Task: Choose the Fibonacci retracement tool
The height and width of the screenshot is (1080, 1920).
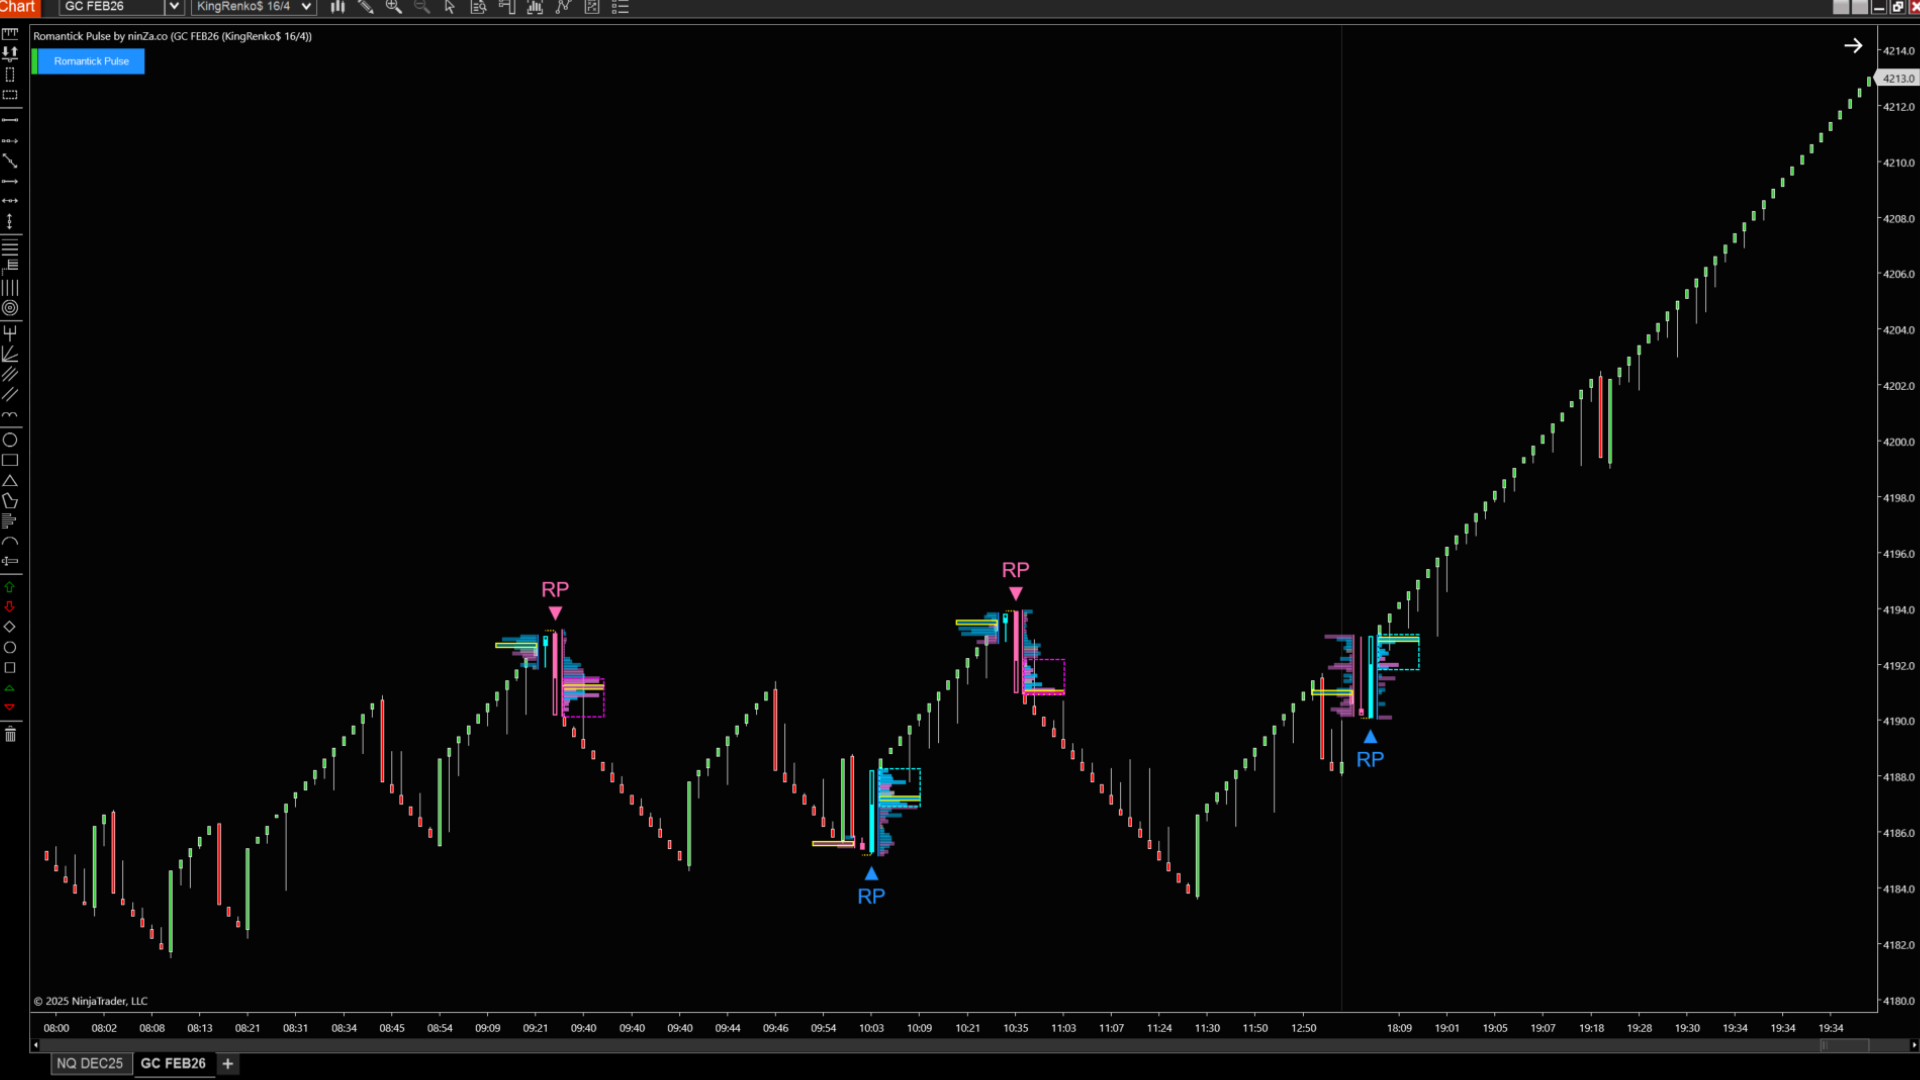Action: coord(10,246)
